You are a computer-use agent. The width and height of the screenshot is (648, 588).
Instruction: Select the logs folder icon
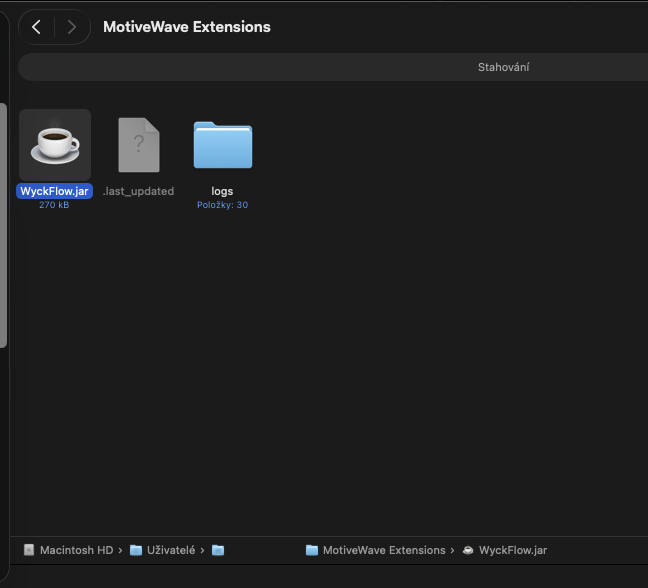[223, 145]
